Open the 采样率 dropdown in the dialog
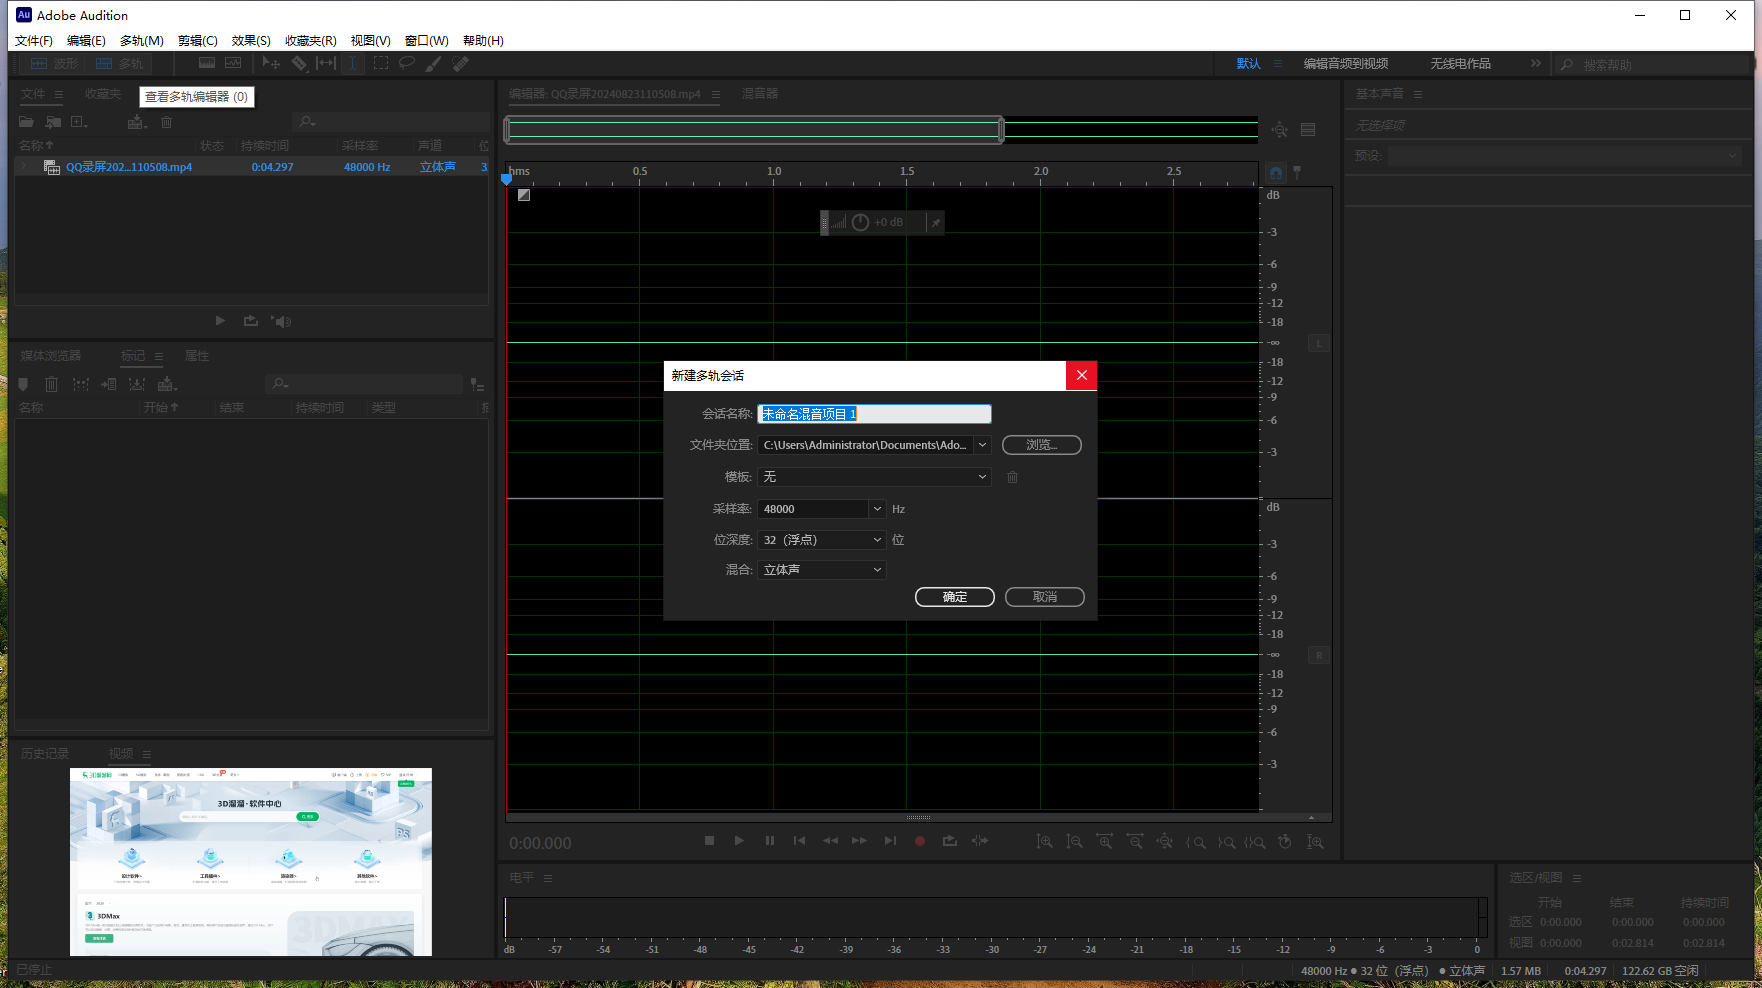Screen dimensions: 1762x988 (876, 509)
